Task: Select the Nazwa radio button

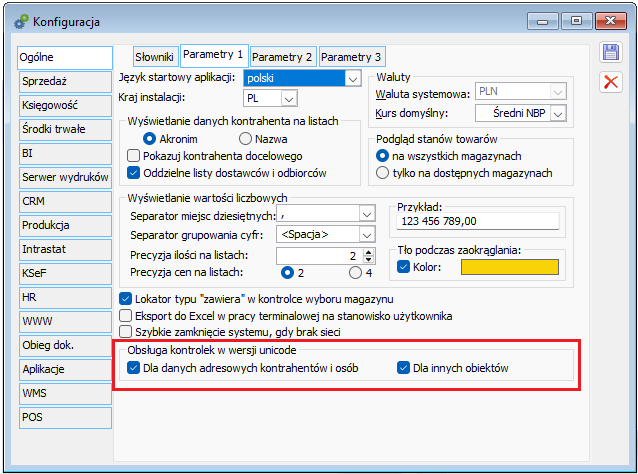Action: [x=245, y=139]
